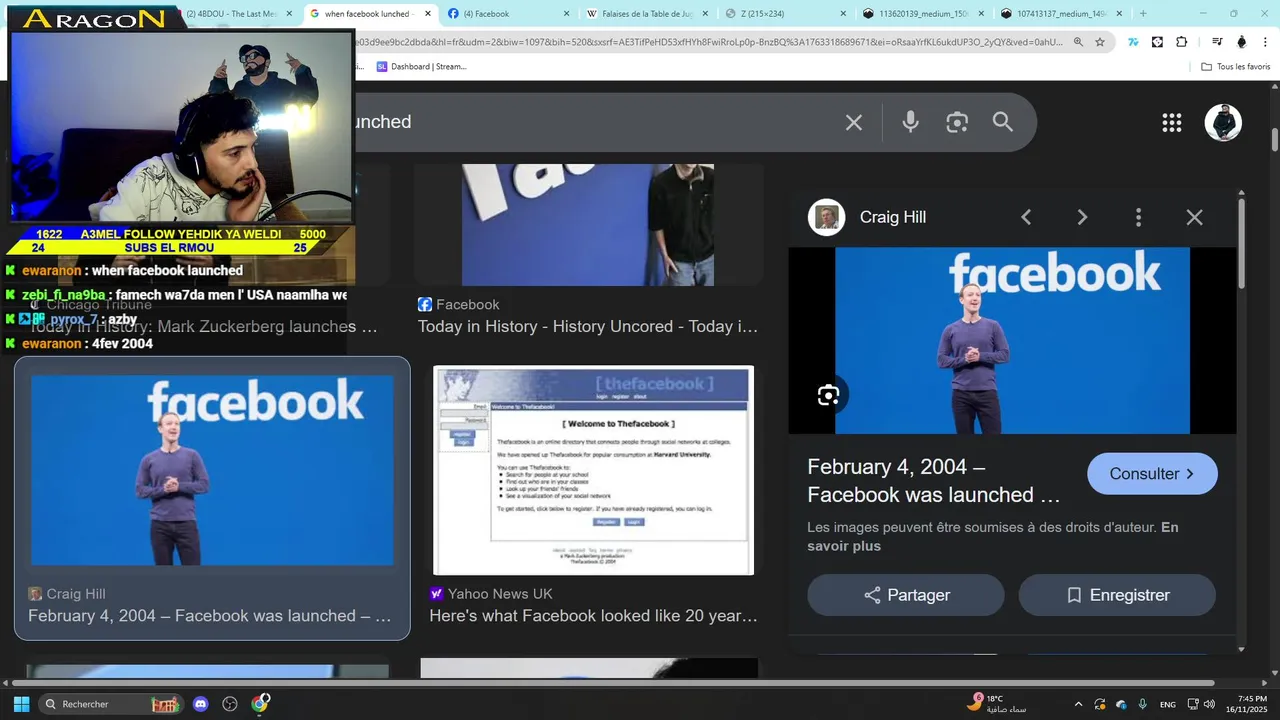Switch to the 'Z (215×234)' tab
Screen dimensions: 1280x720
click(x=785, y=14)
